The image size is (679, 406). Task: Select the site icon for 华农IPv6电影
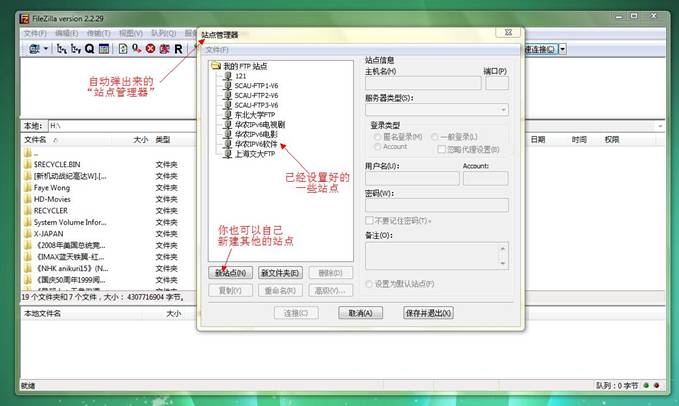(228, 134)
